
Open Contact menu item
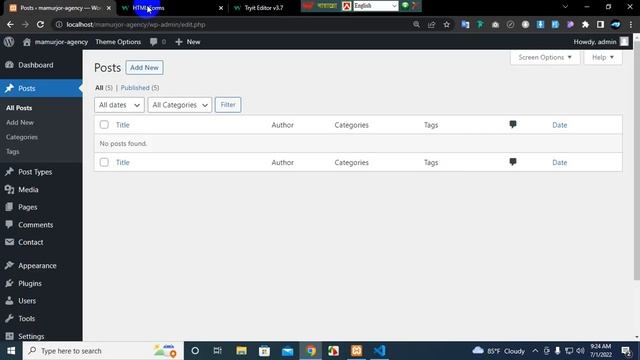41,242
